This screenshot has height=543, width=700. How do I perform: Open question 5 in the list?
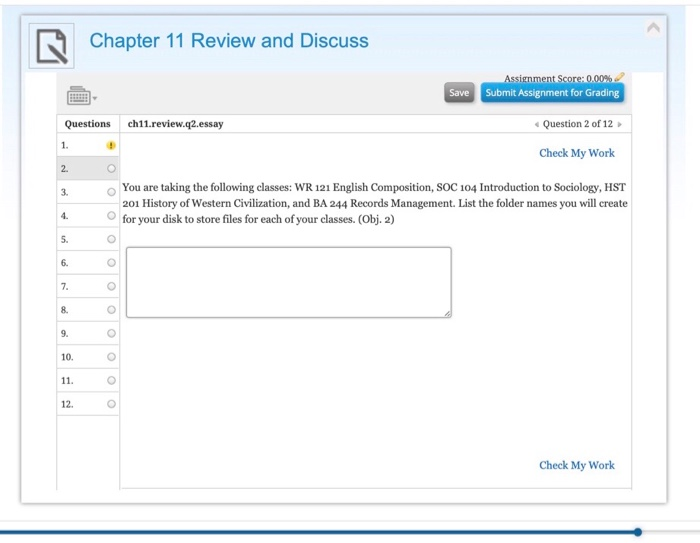tap(88, 239)
